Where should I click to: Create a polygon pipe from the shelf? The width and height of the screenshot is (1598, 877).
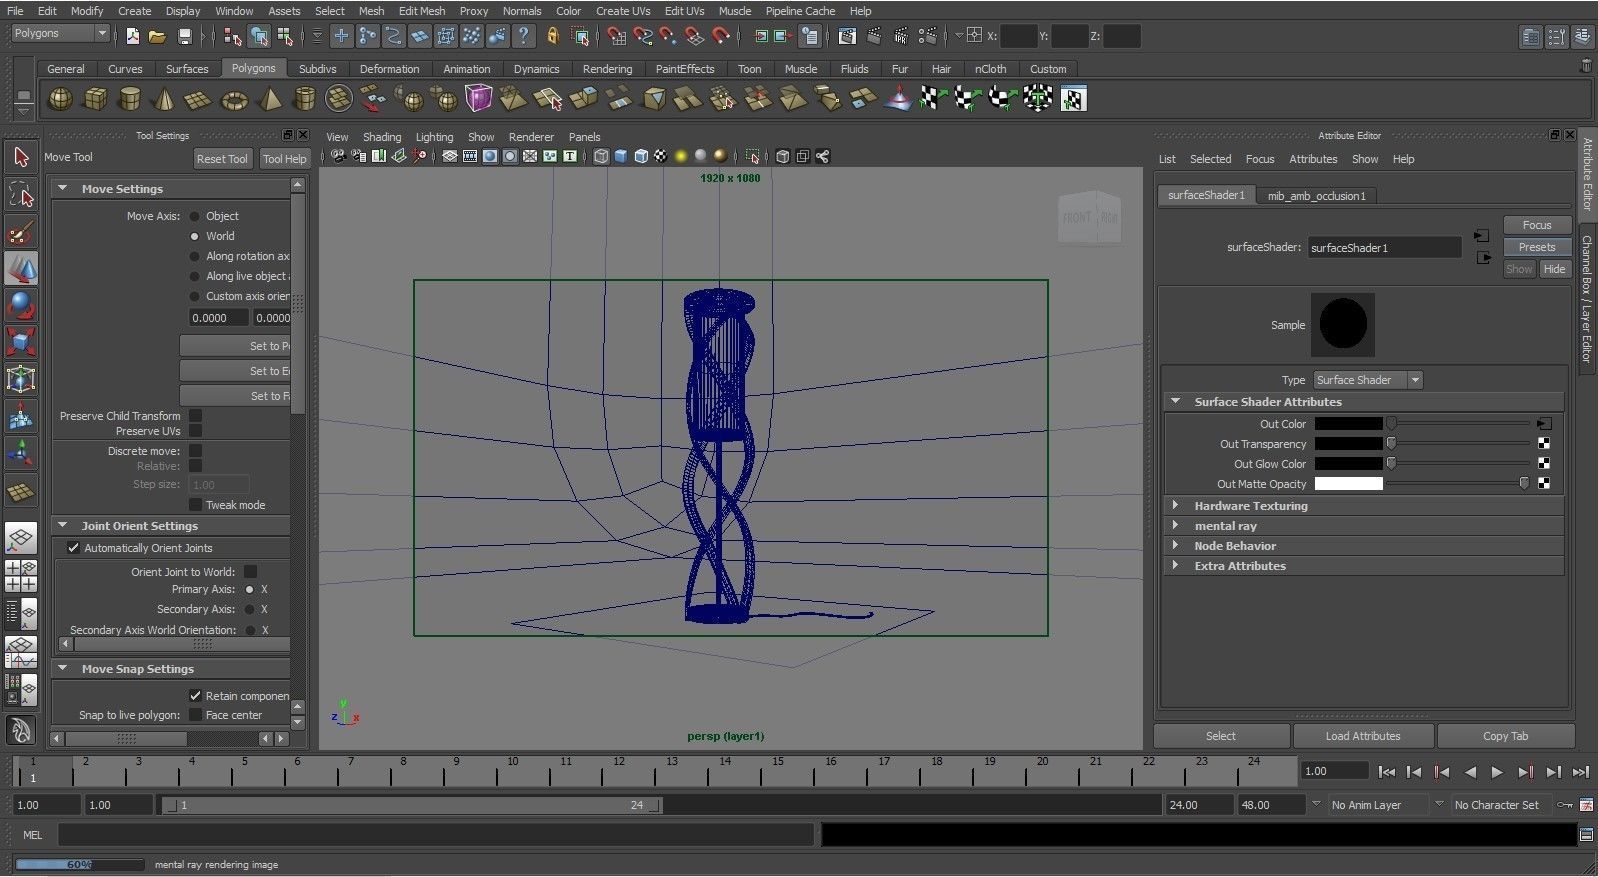305,99
